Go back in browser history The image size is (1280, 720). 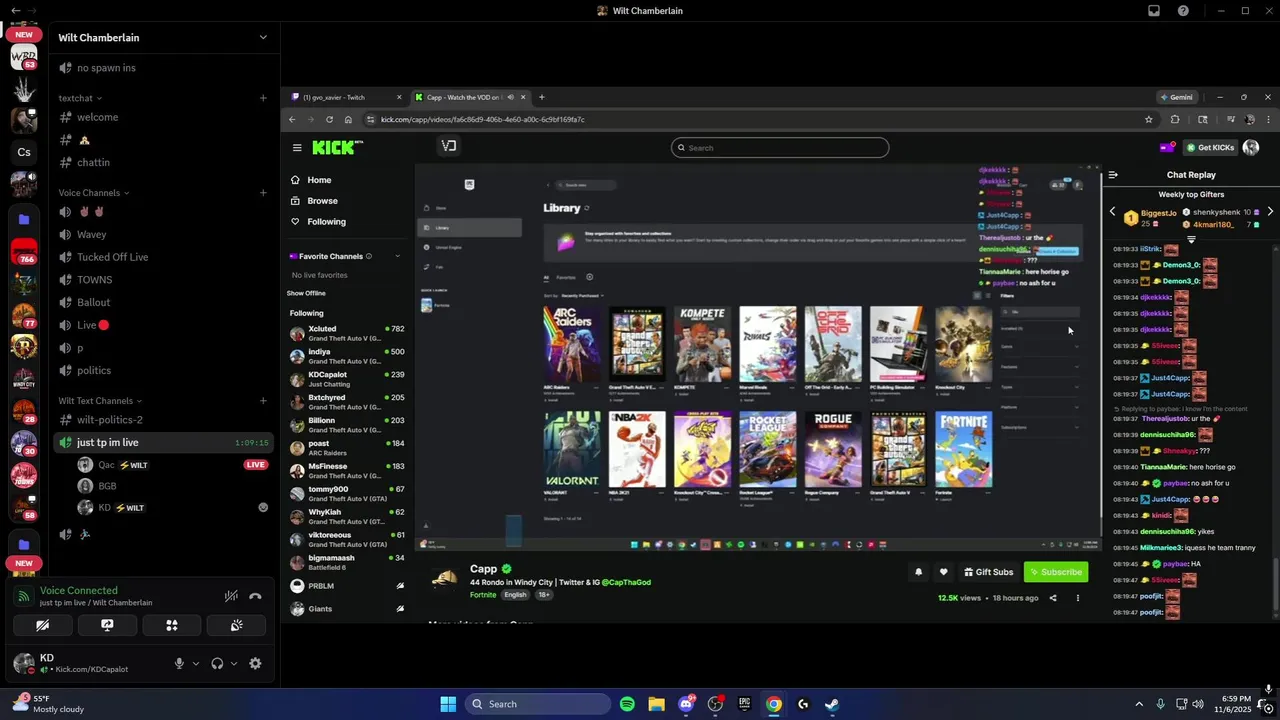pyautogui.click(x=292, y=119)
